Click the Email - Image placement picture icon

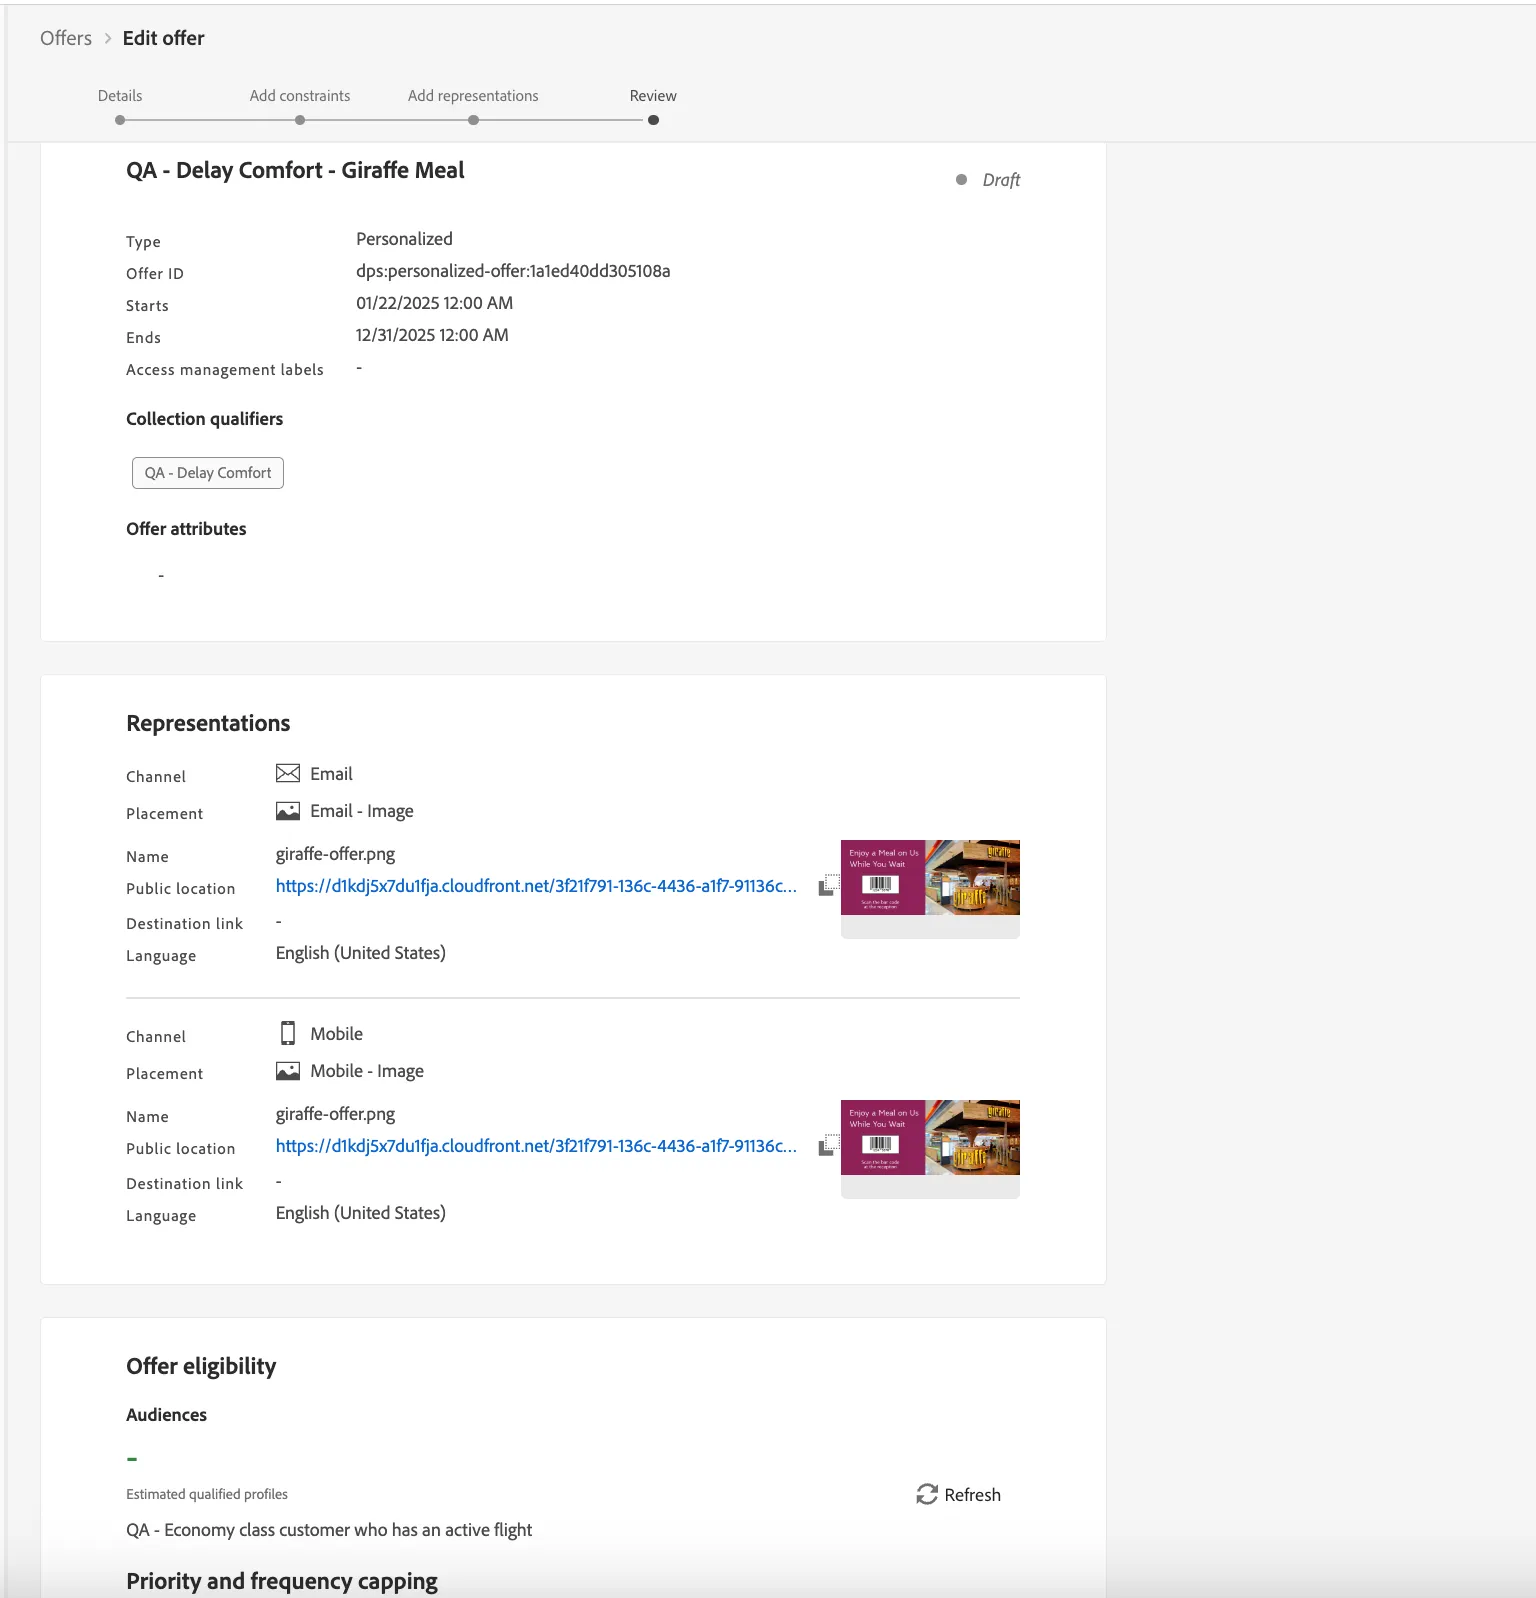[x=288, y=811]
